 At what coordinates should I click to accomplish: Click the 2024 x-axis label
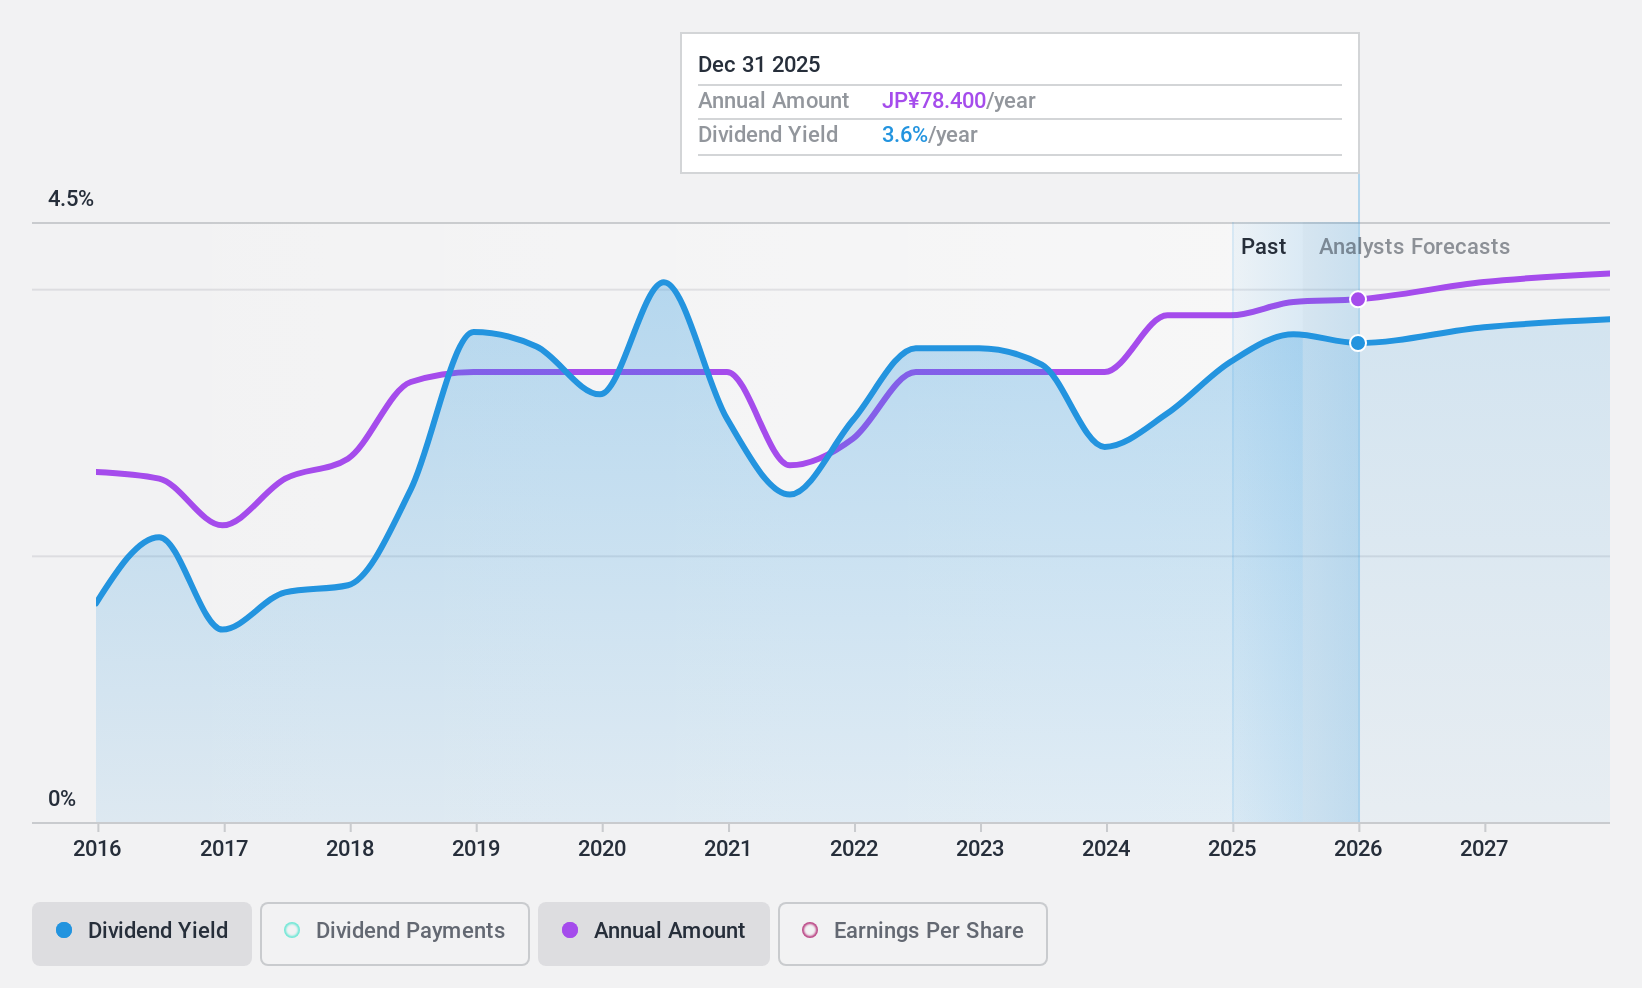(x=1106, y=849)
